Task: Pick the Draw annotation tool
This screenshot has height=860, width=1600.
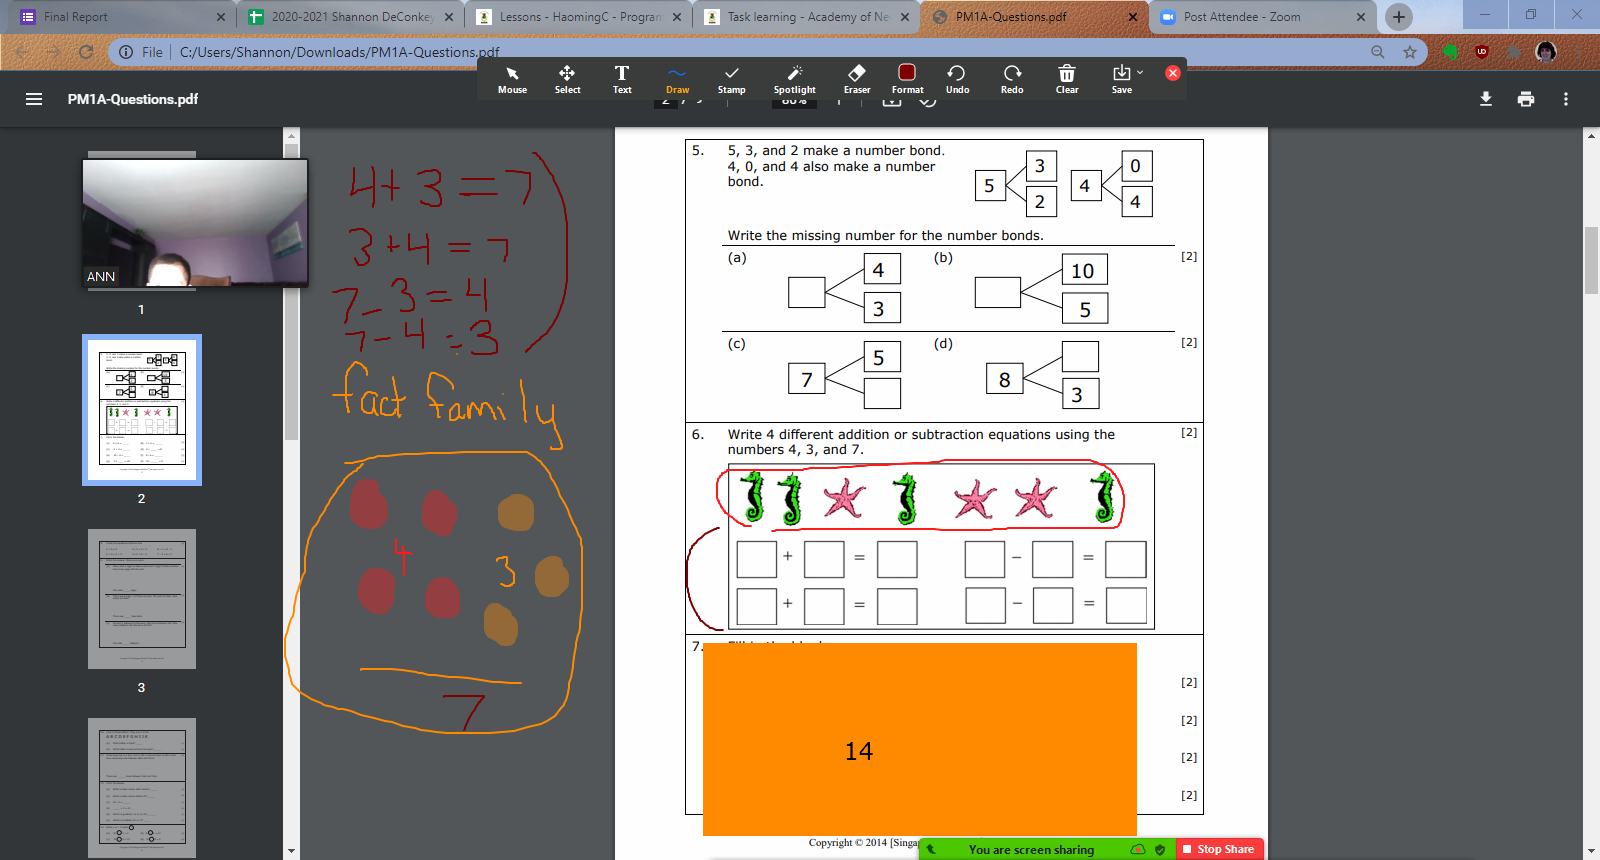Action: click(x=677, y=79)
